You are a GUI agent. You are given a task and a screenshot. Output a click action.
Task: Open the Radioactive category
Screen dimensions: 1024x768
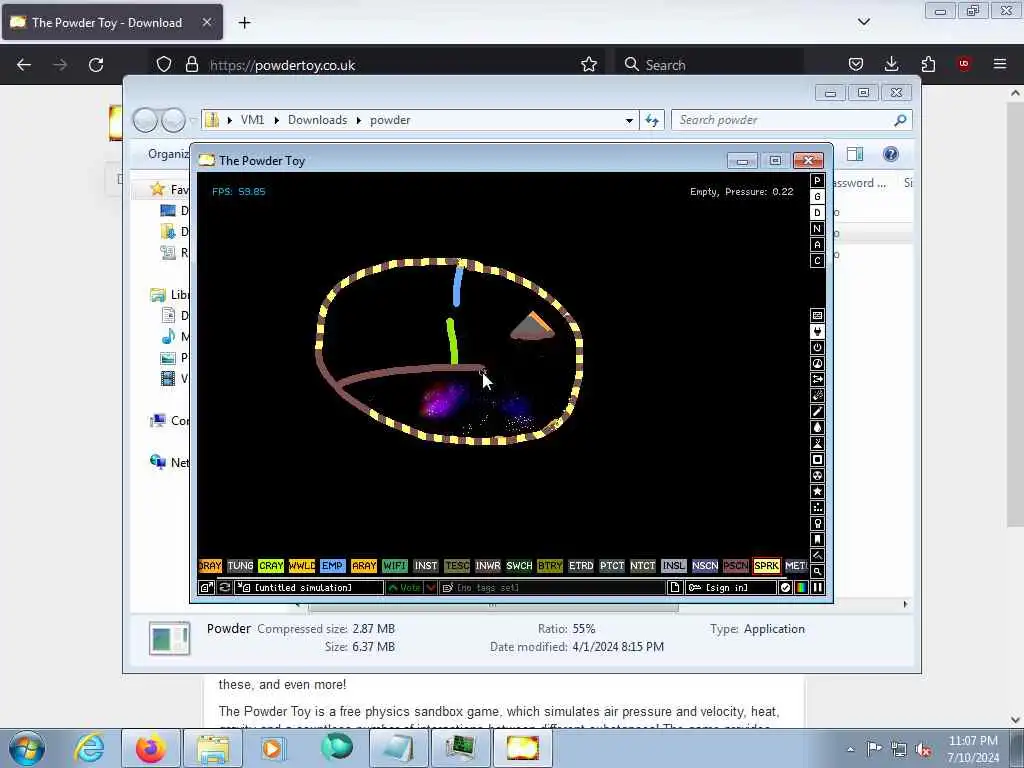[x=817, y=475]
